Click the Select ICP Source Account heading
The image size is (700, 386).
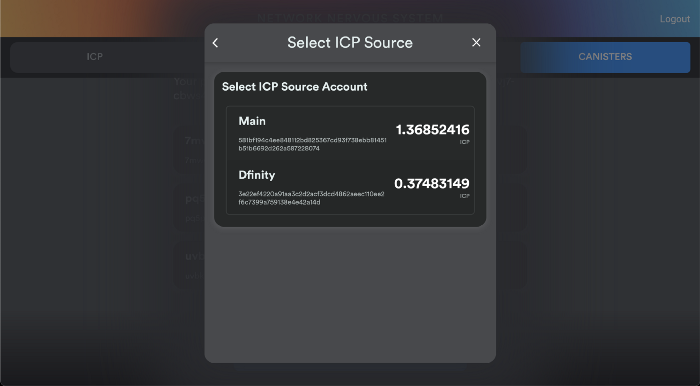[x=295, y=87]
